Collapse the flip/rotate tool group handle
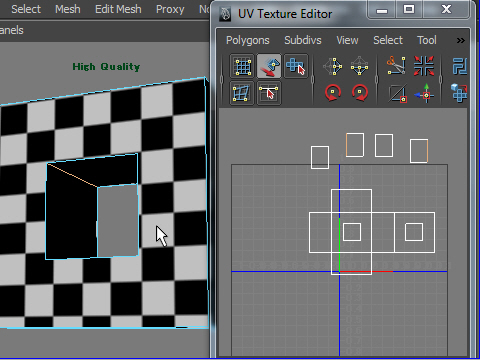This screenshot has width=480, height=360. tap(312, 80)
